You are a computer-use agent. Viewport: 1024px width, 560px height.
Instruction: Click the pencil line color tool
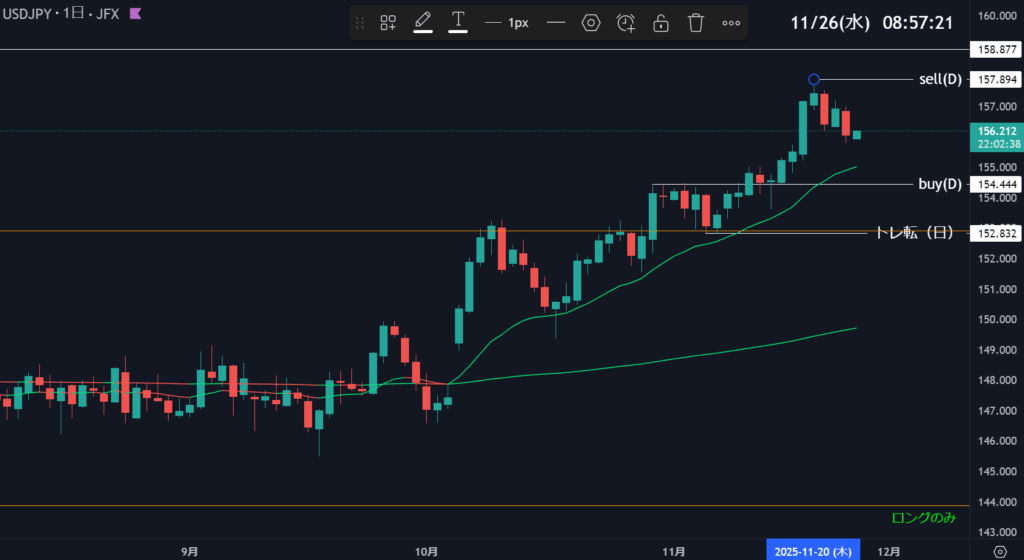click(x=423, y=22)
